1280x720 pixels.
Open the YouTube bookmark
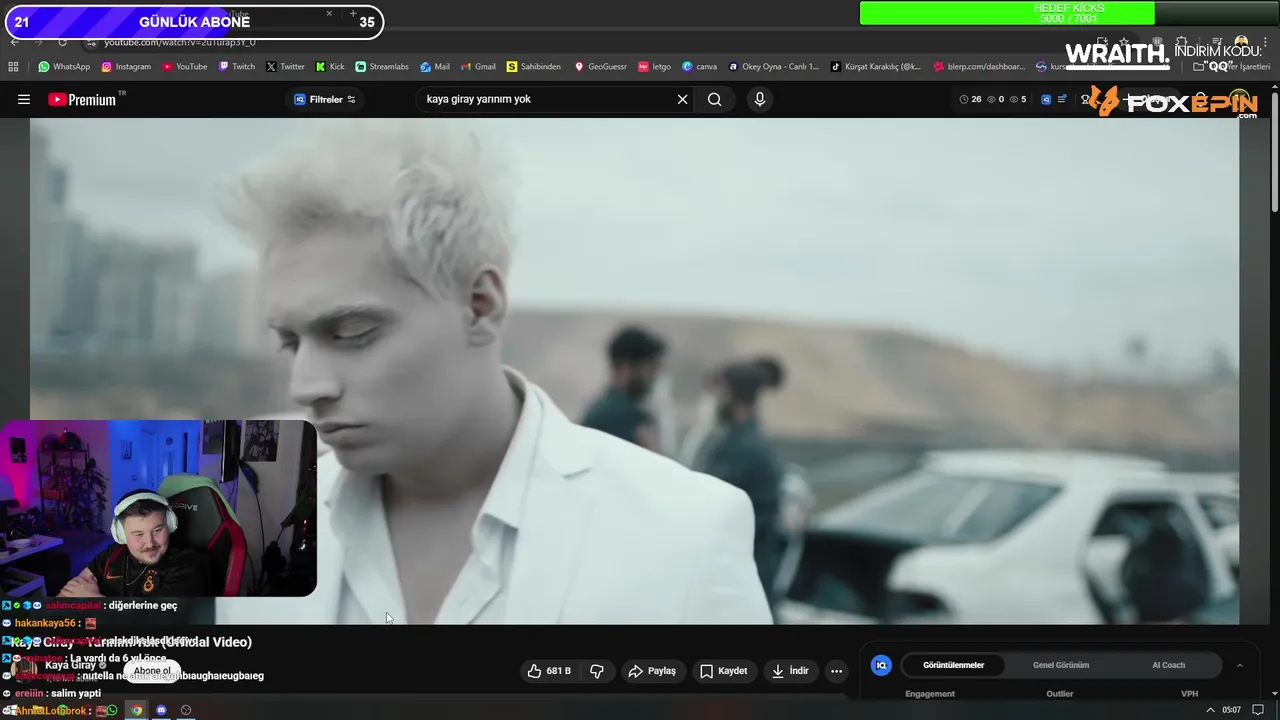184,67
